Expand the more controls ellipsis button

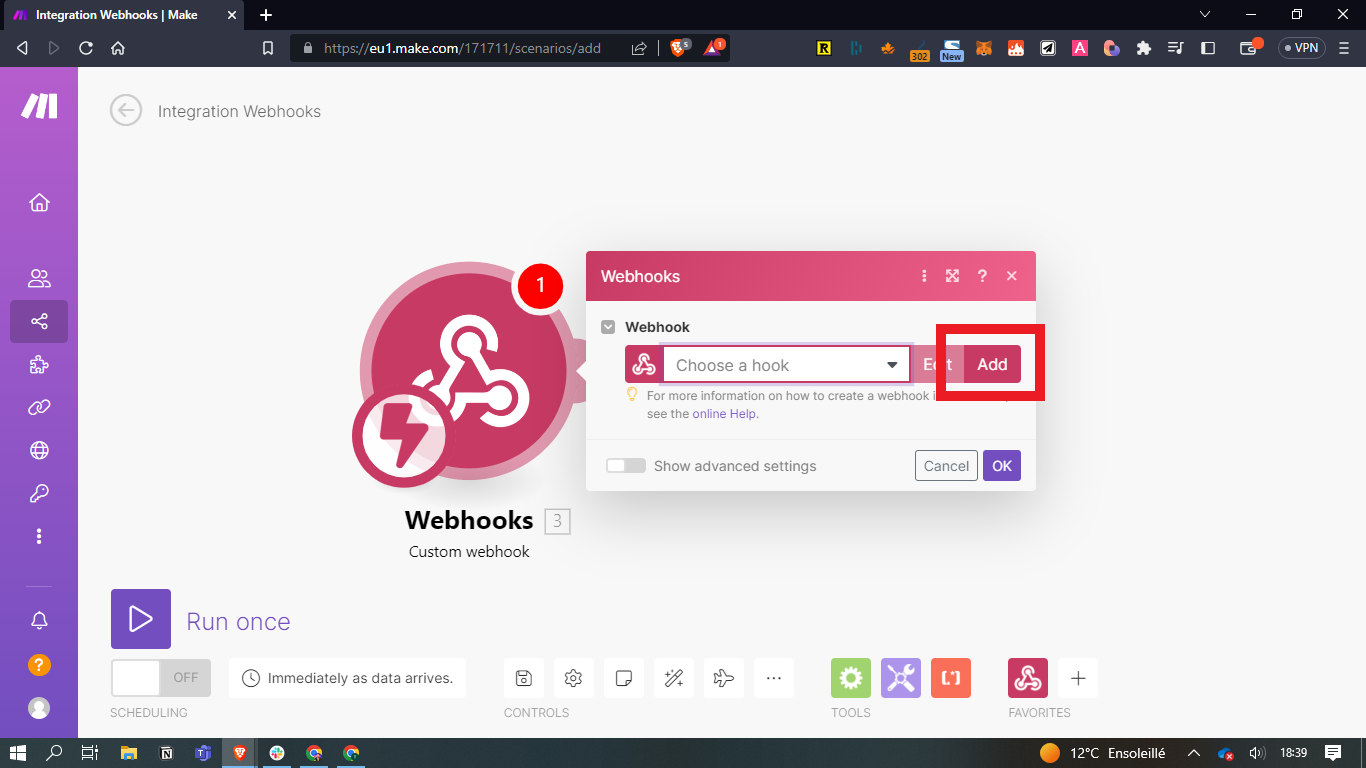click(x=773, y=678)
